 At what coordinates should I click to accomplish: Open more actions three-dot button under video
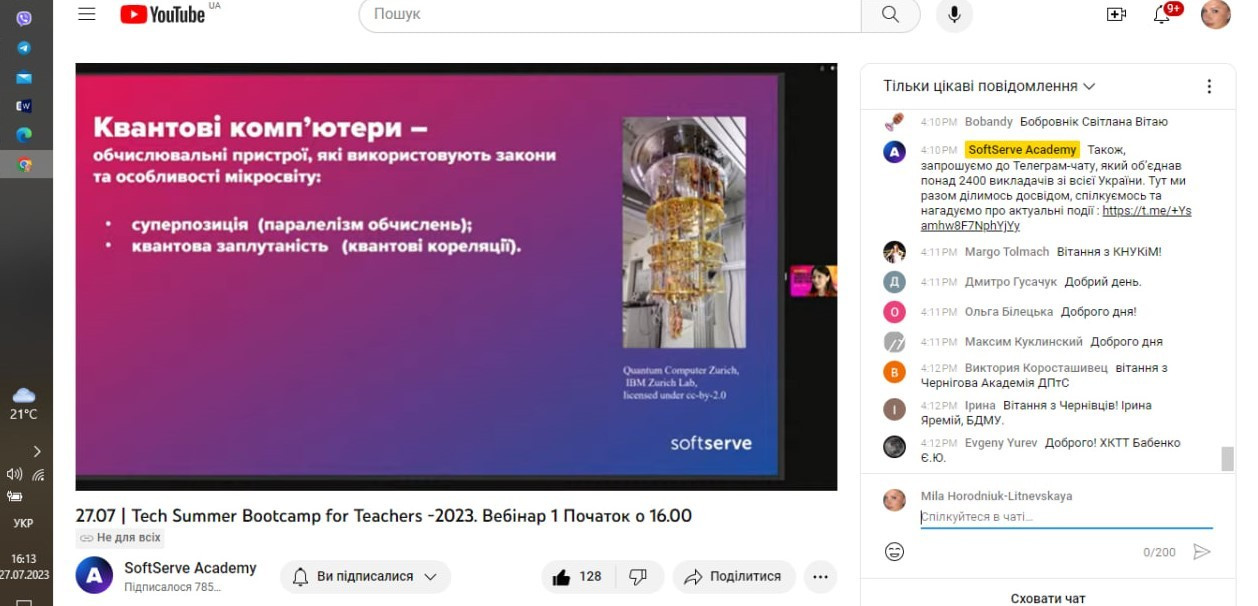820,577
